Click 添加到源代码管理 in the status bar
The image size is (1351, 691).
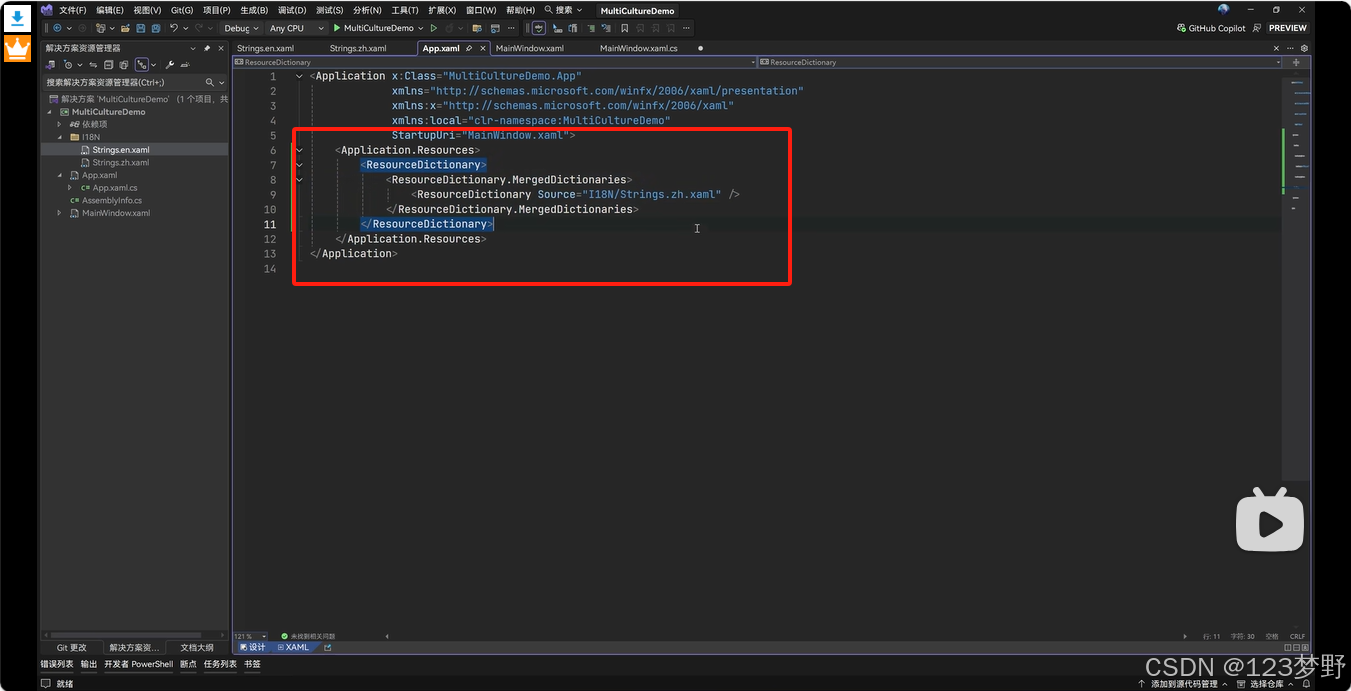coord(1185,682)
